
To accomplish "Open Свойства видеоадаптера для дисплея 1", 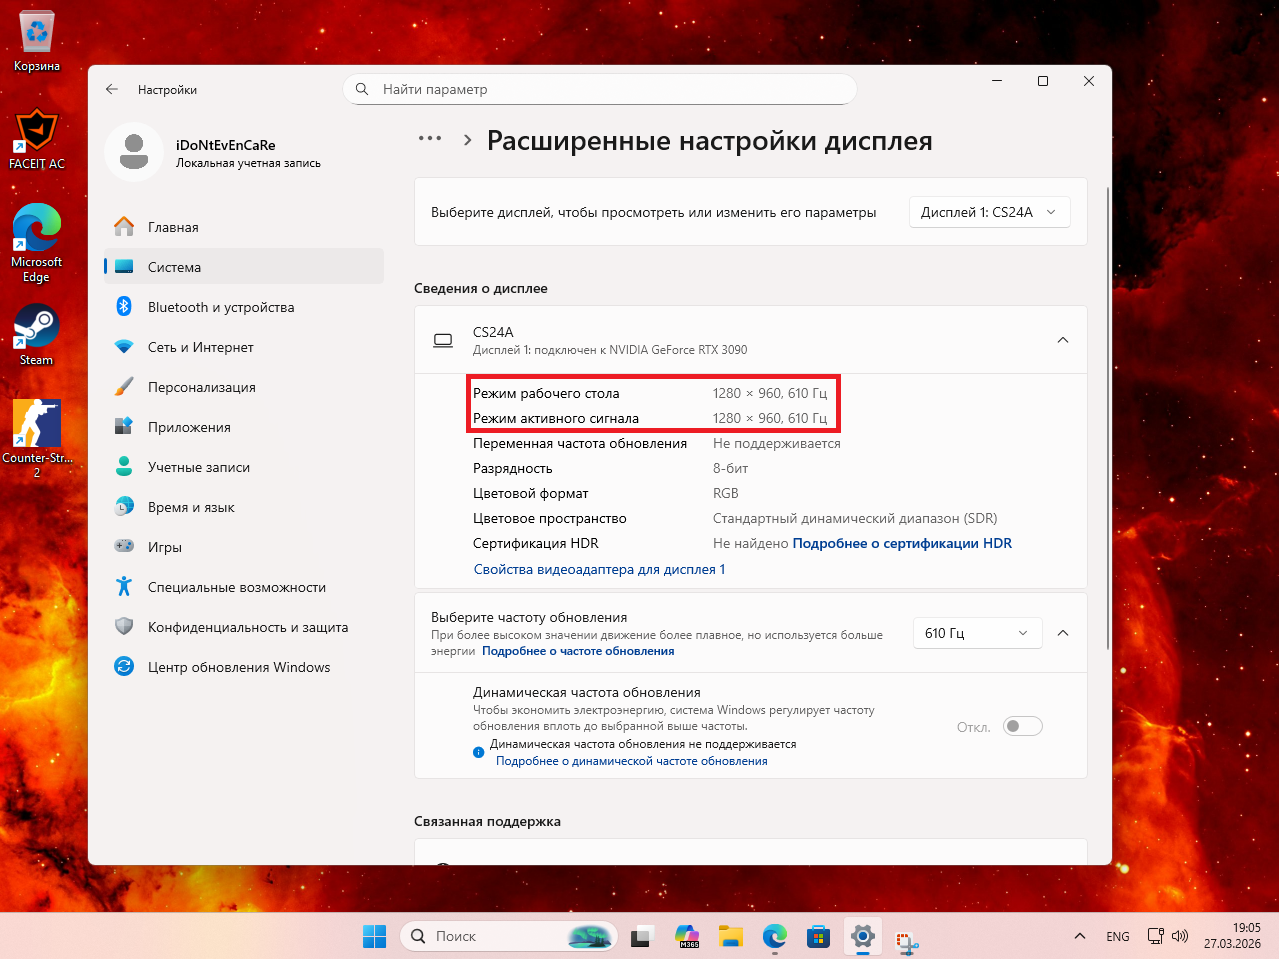I will [599, 569].
